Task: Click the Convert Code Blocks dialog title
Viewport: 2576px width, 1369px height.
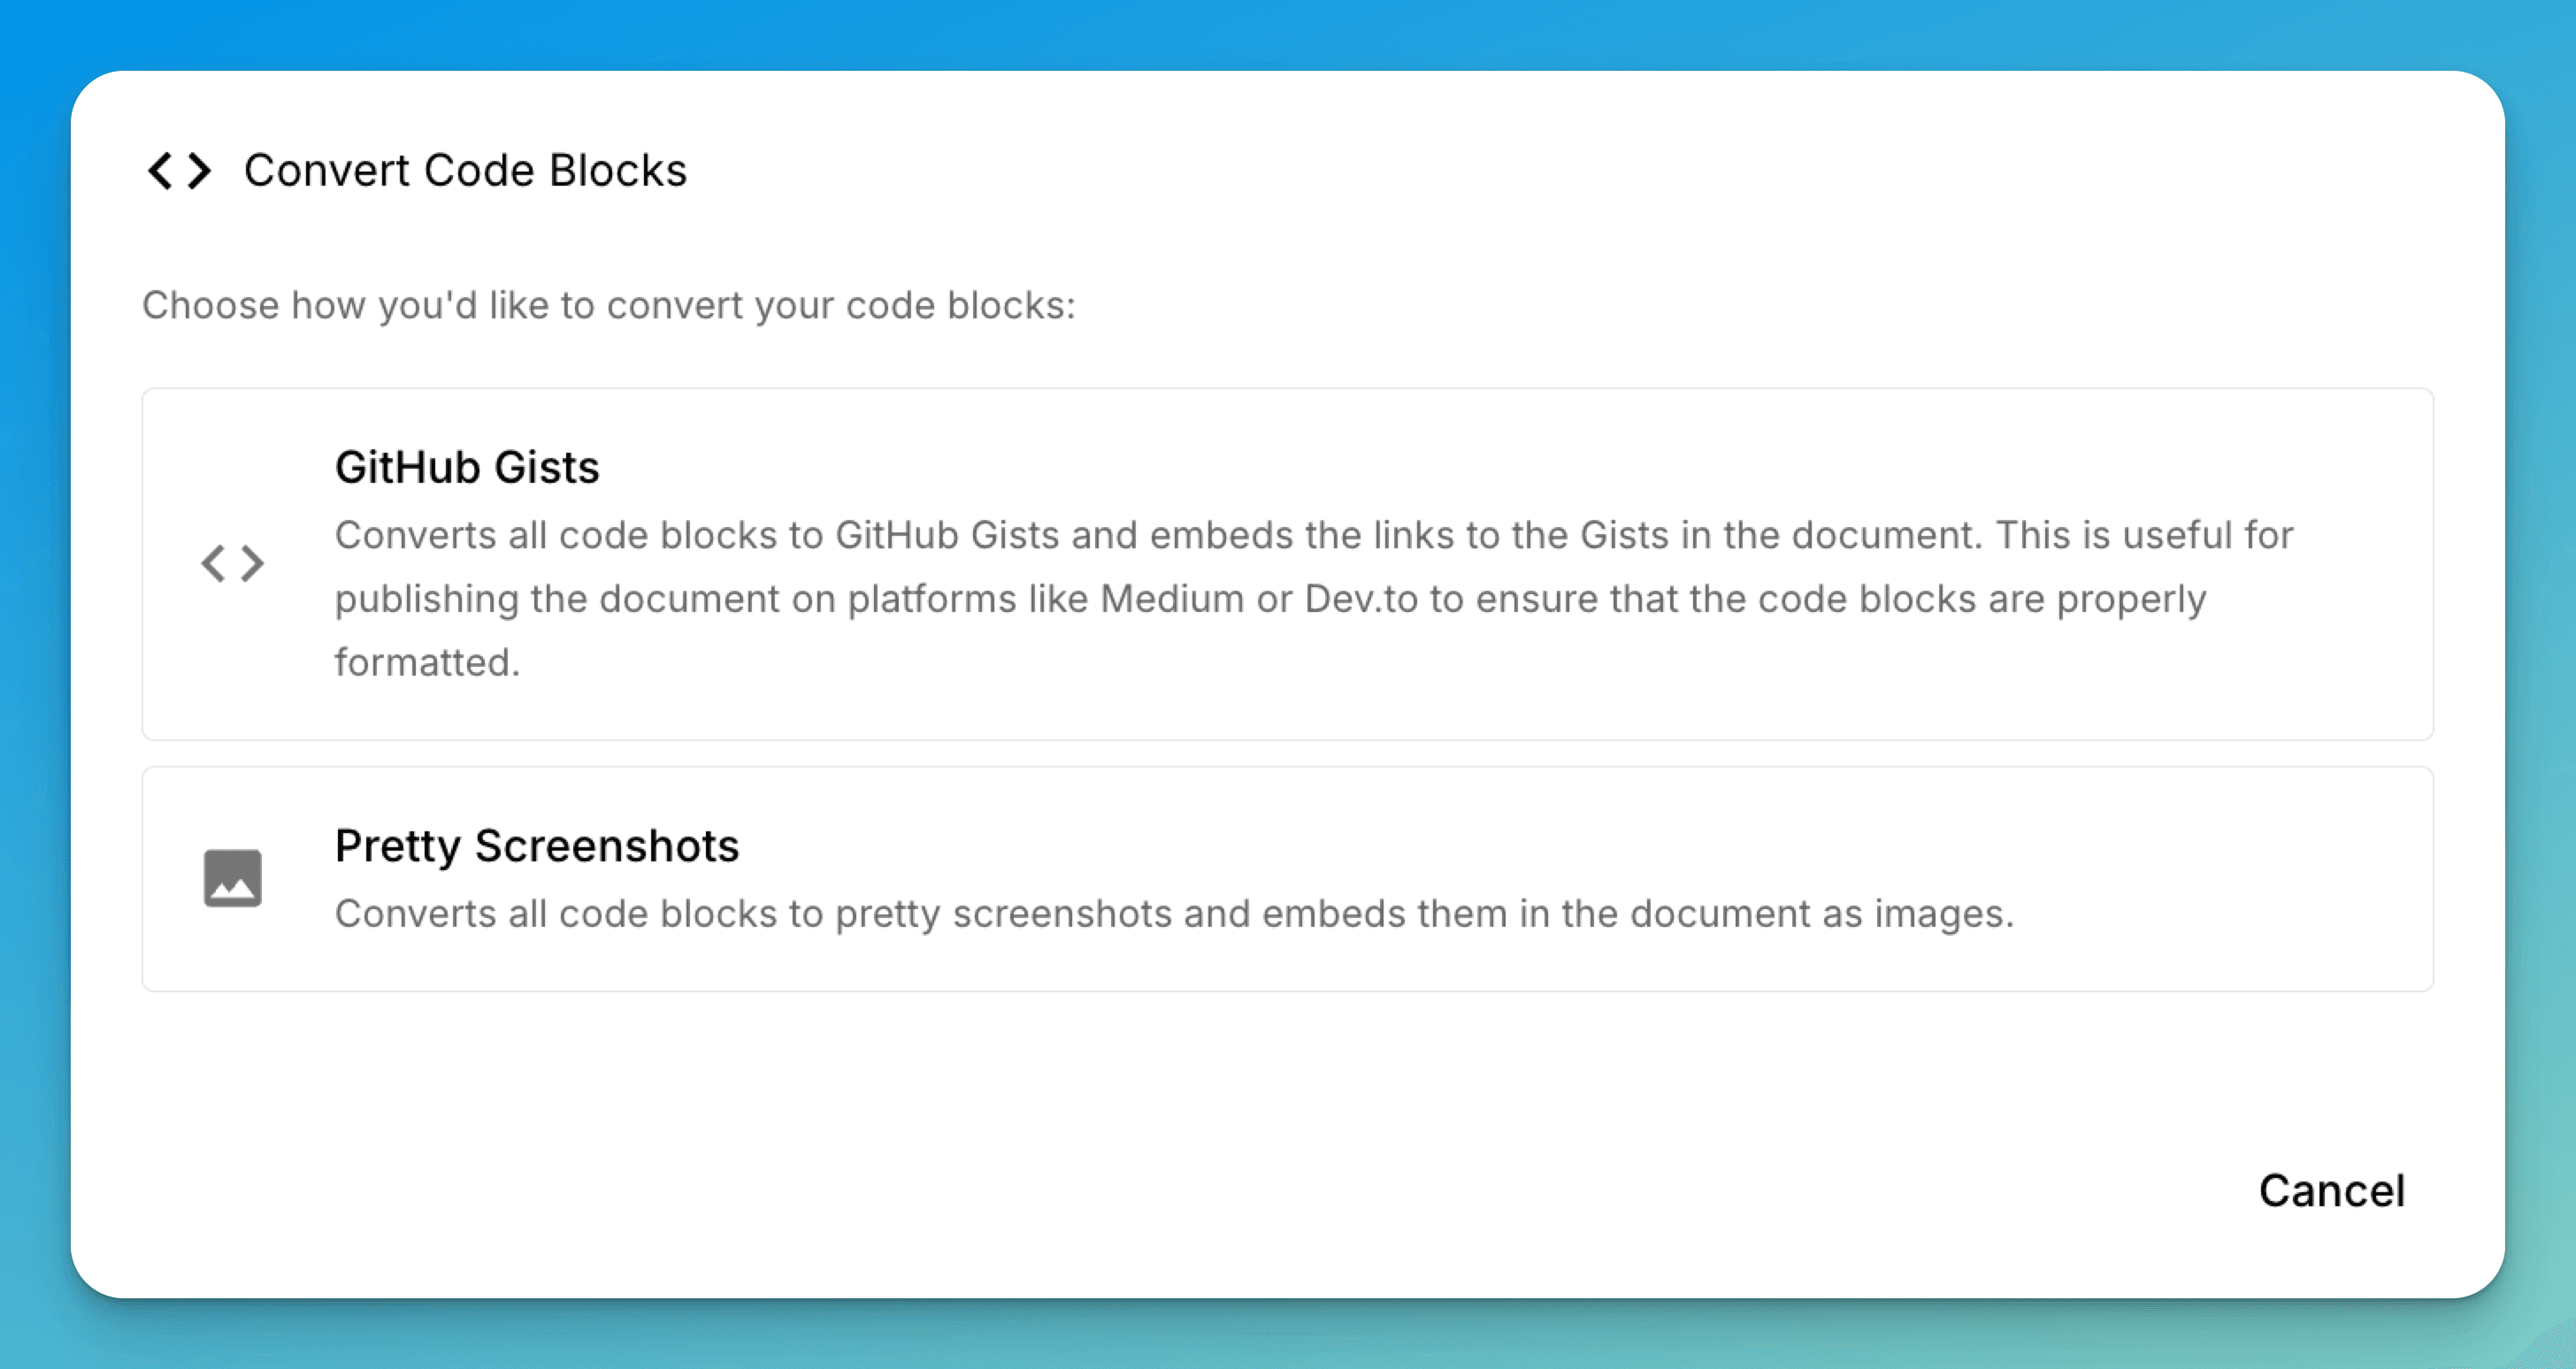Action: (x=466, y=170)
